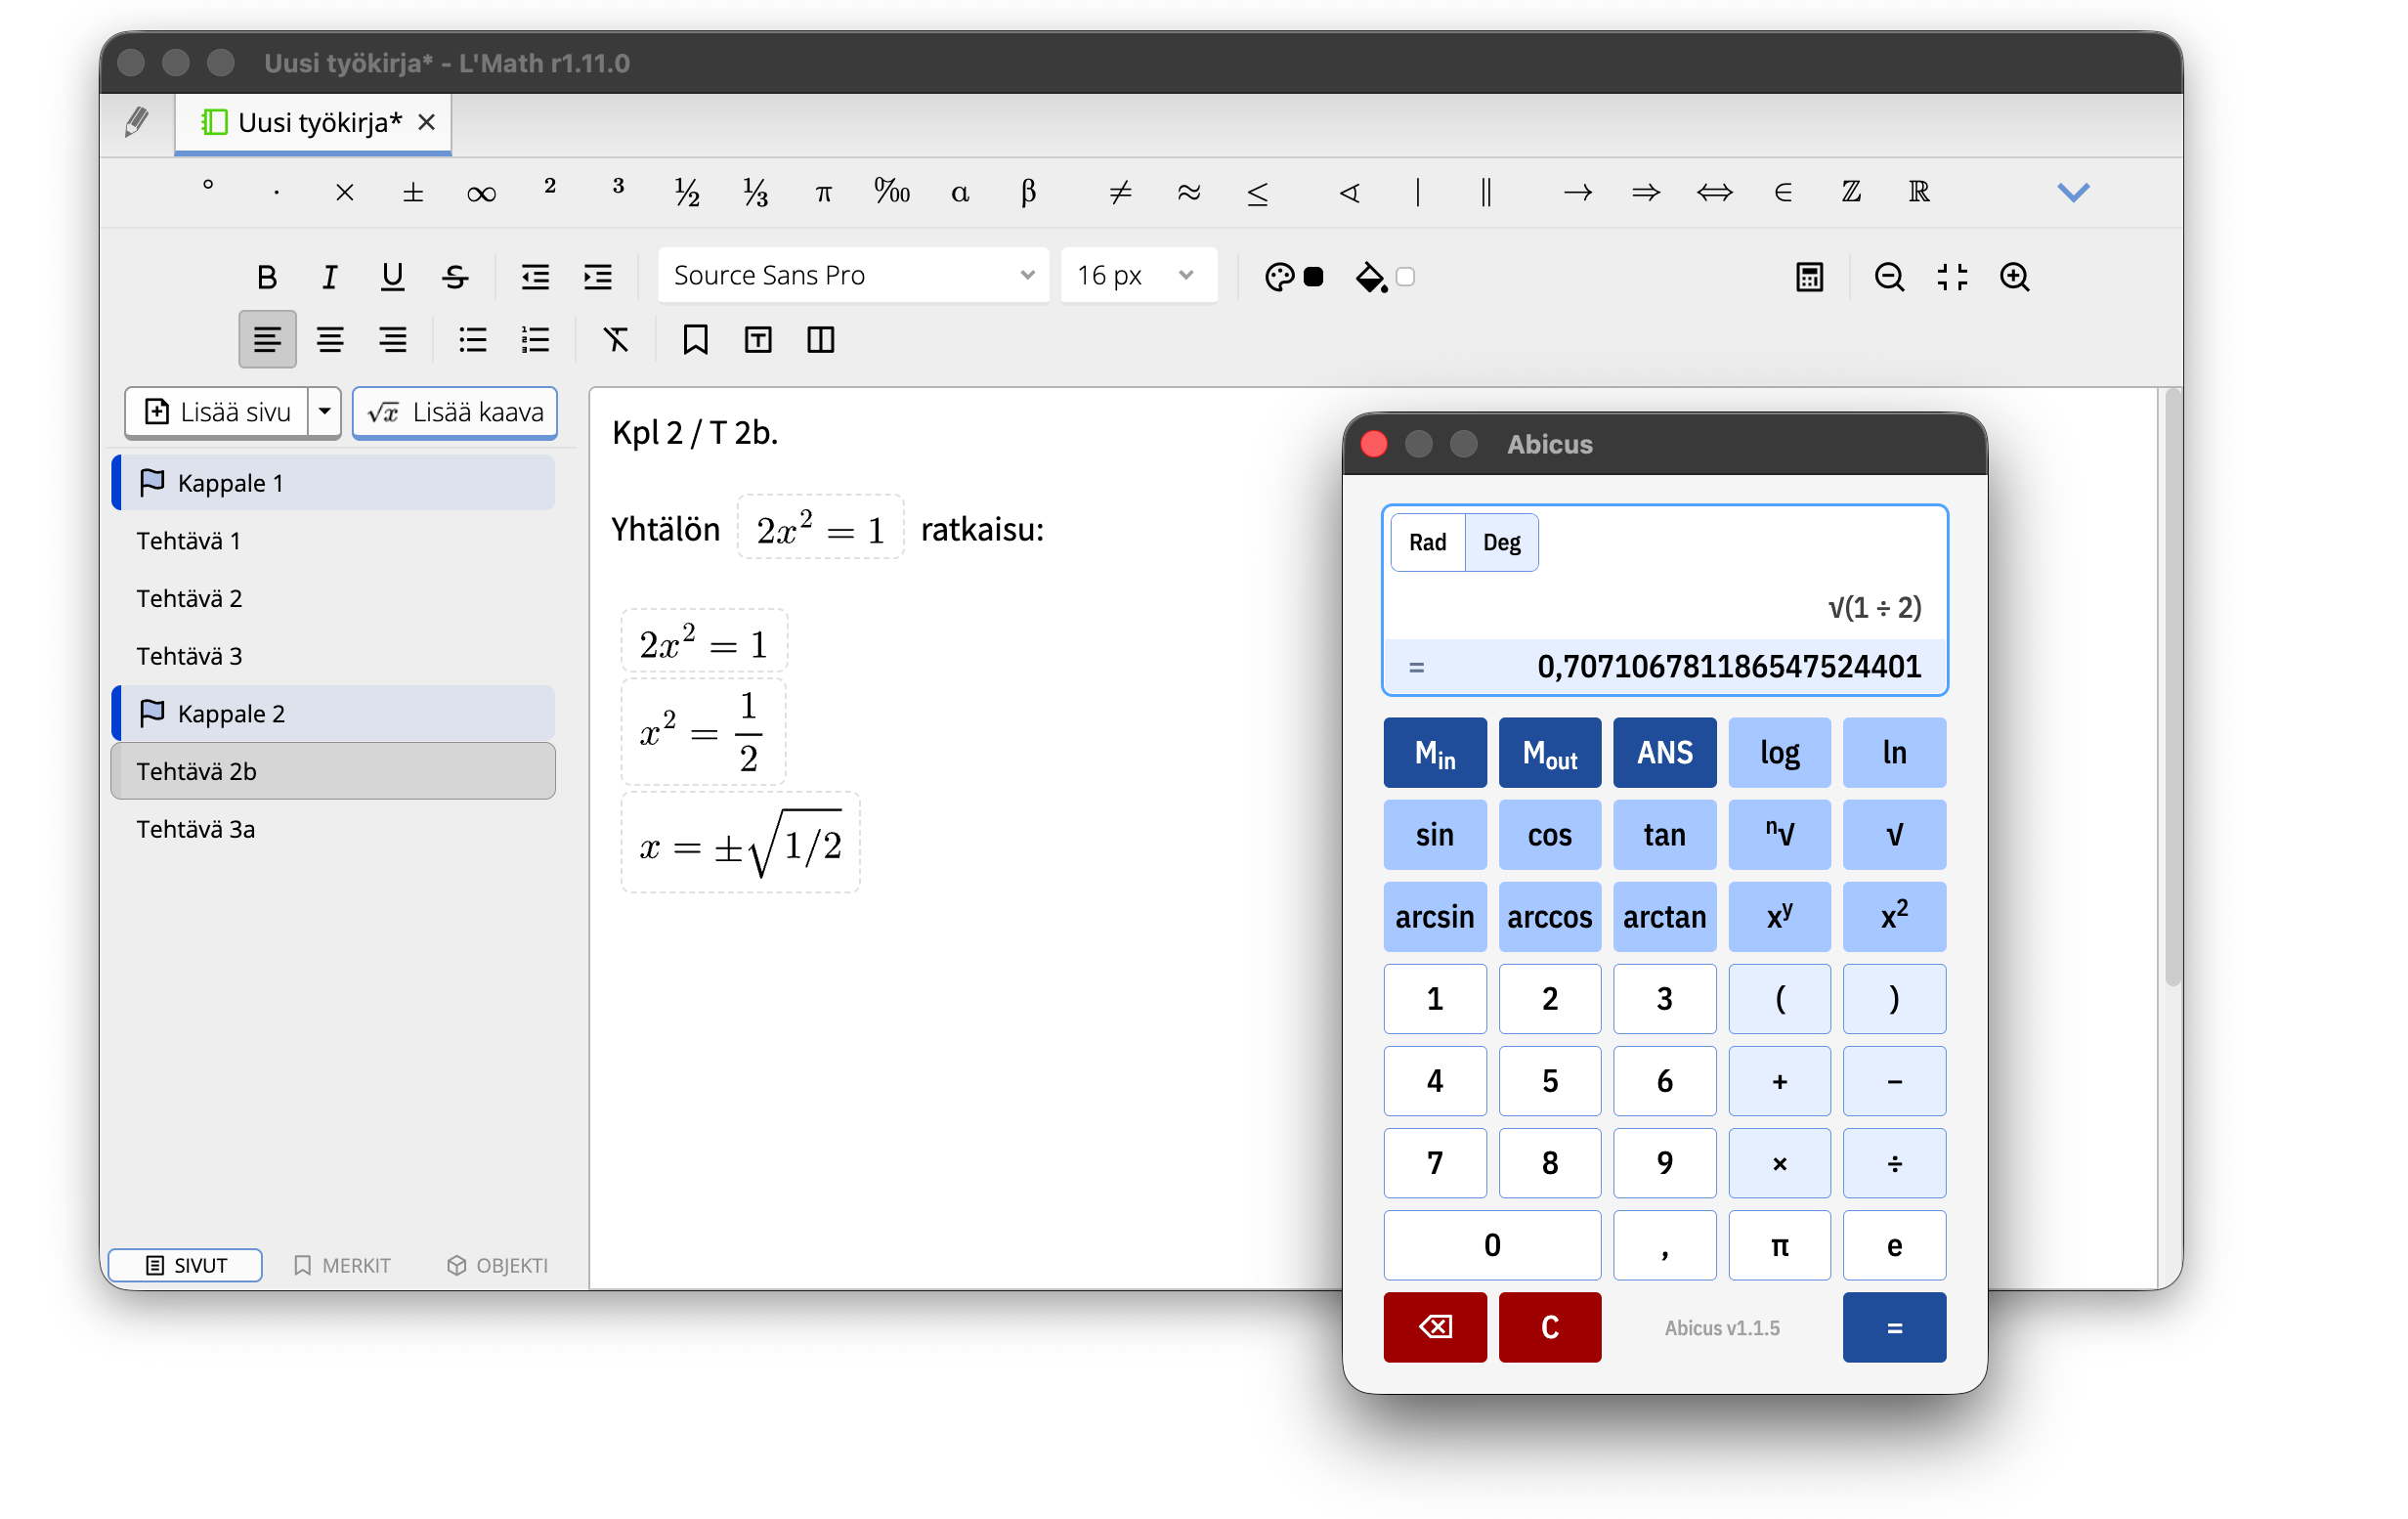Screen dimensions: 2408x1519
Task: Click the Min memory button in Abicus
Action: click(1435, 752)
